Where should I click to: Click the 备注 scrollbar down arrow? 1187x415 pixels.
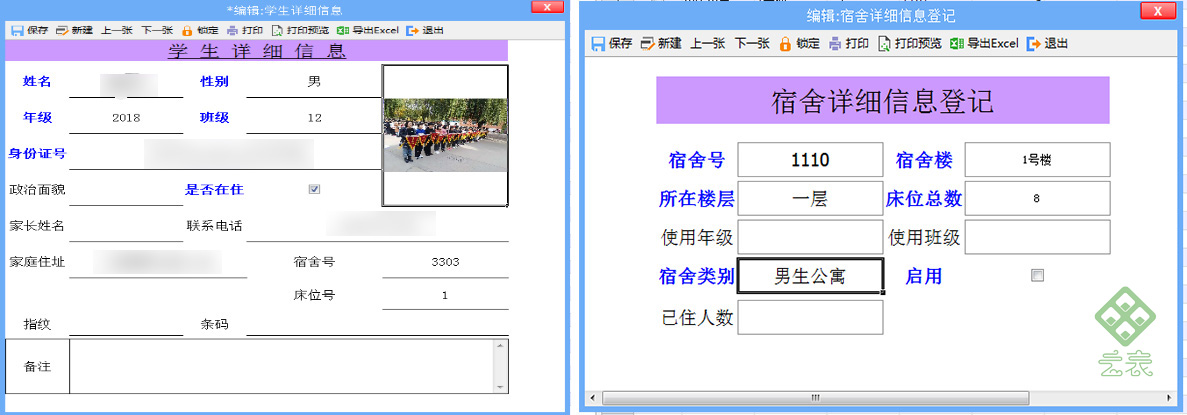tap(500, 388)
